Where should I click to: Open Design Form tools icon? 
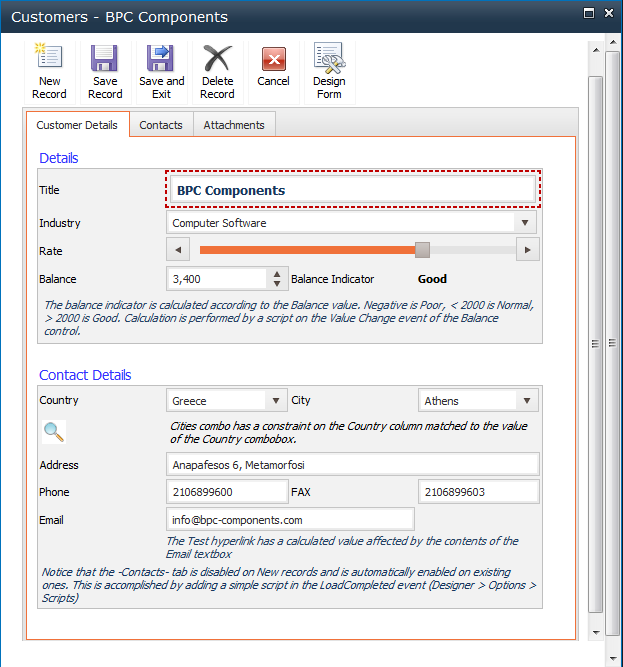[330, 57]
